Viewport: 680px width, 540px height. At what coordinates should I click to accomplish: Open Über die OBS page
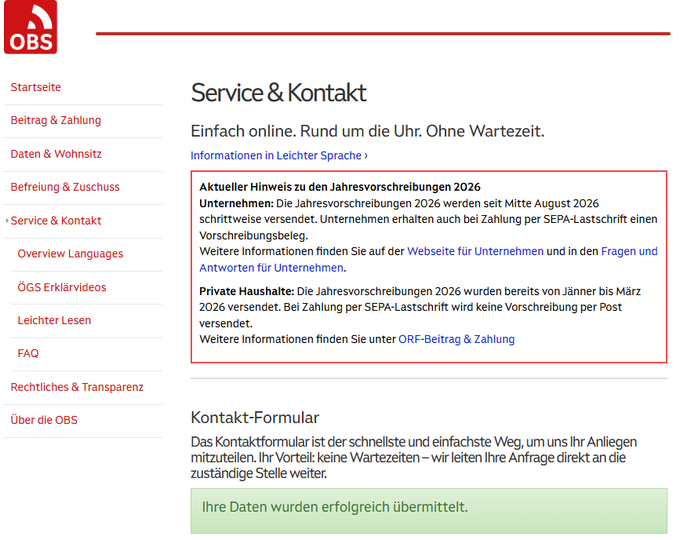point(44,420)
